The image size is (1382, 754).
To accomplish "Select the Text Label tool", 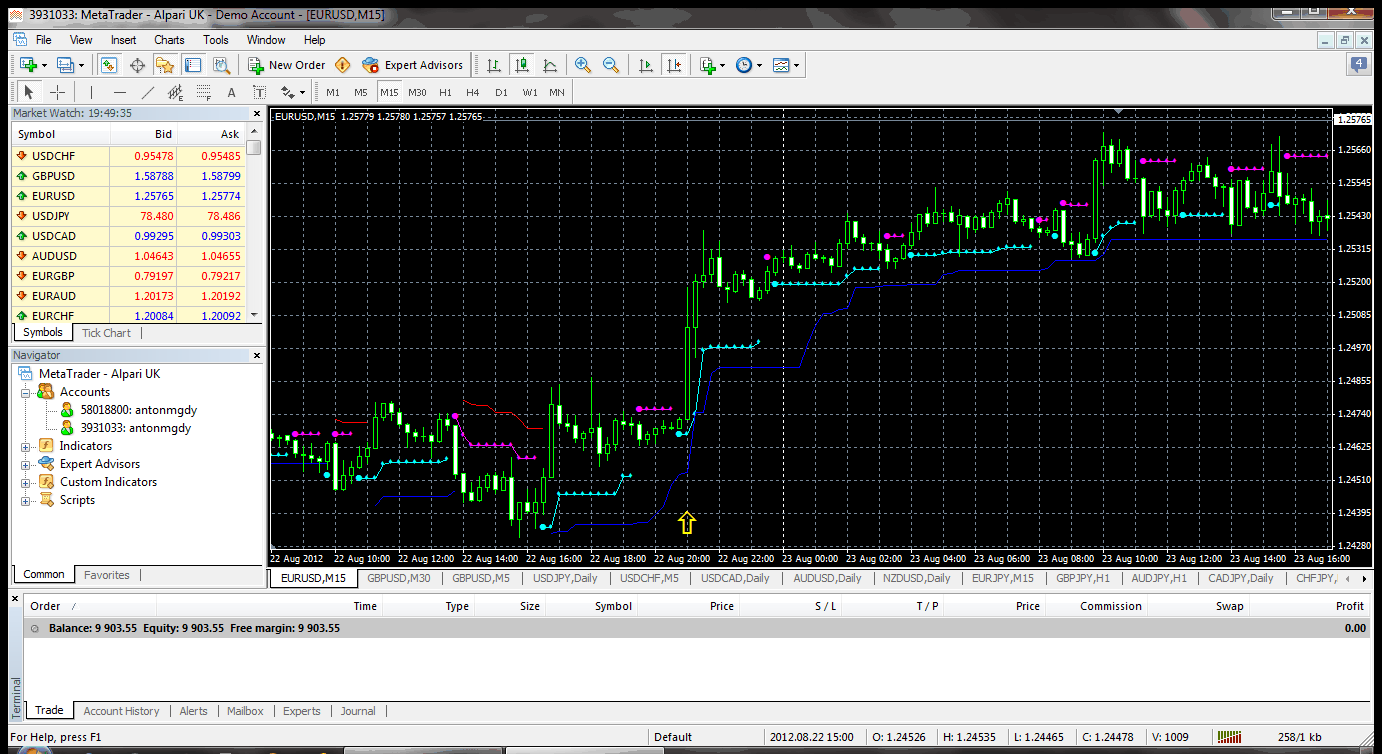I will [x=259, y=92].
